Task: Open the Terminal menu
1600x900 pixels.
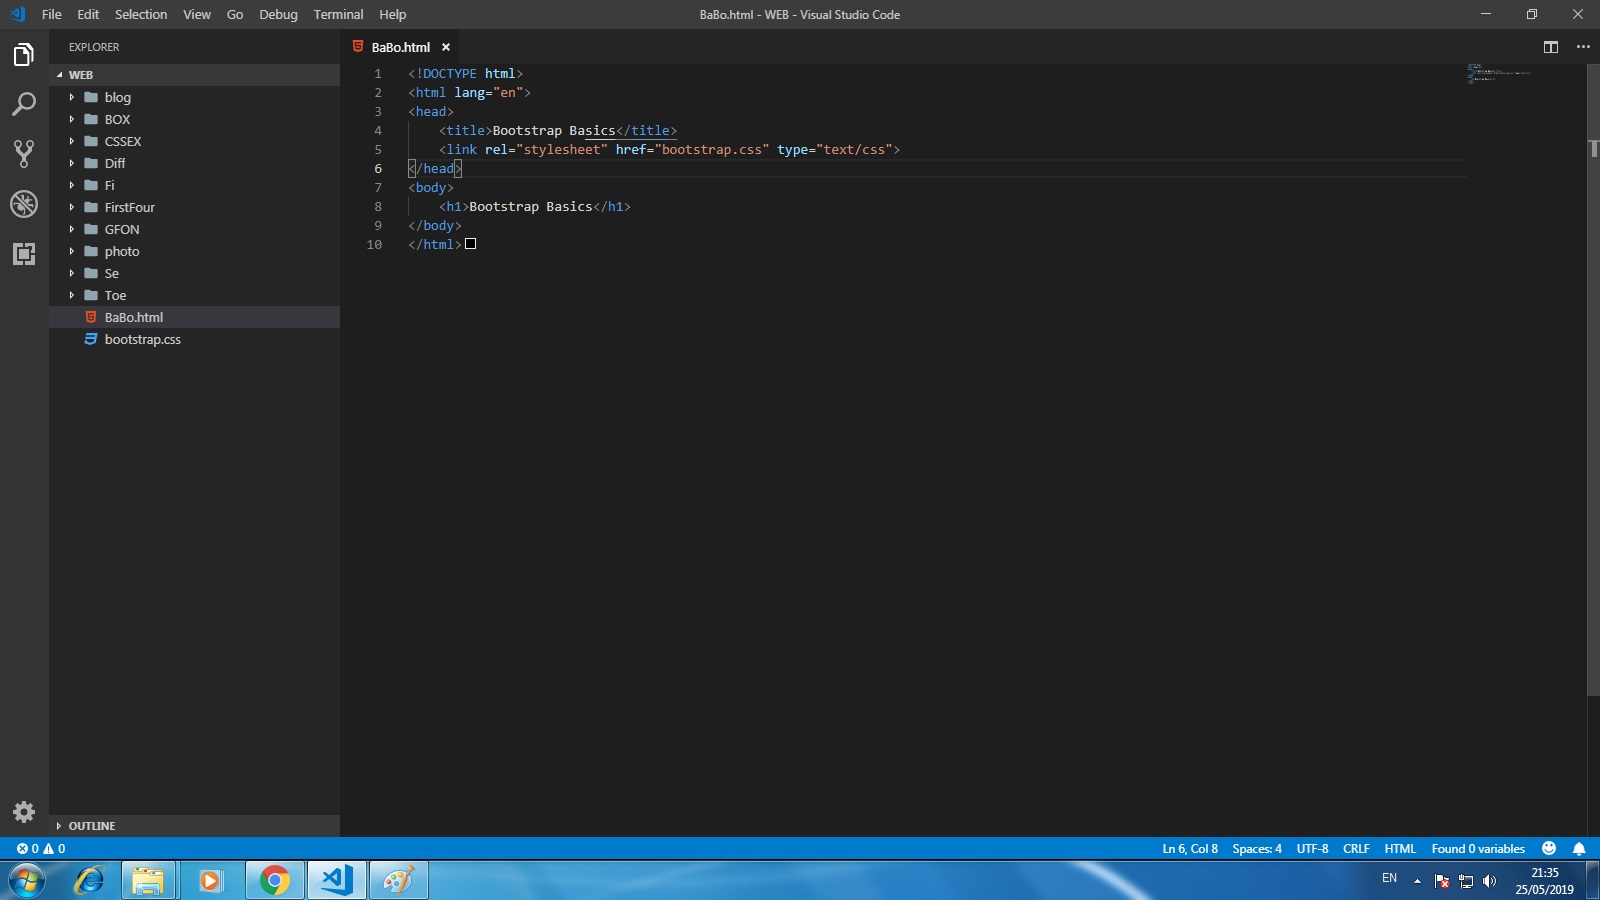Action: (x=338, y=14)
